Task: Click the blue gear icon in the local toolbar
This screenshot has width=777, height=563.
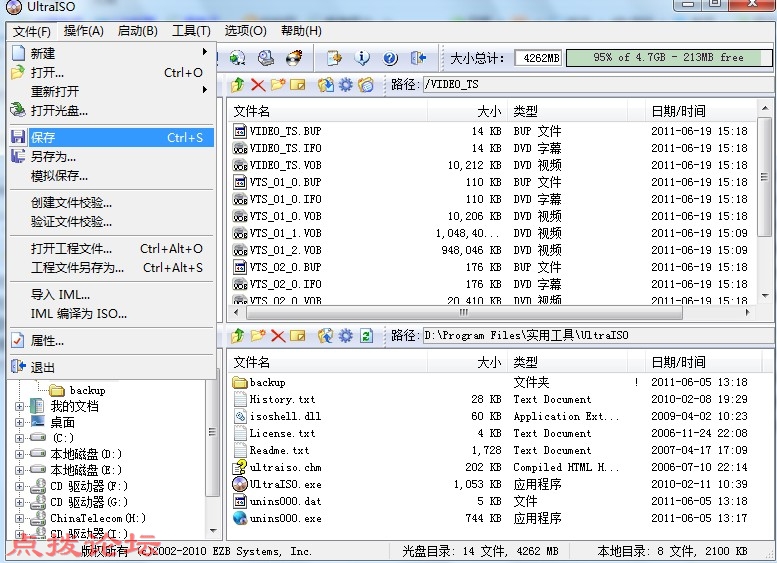Action: click(345, 336)
